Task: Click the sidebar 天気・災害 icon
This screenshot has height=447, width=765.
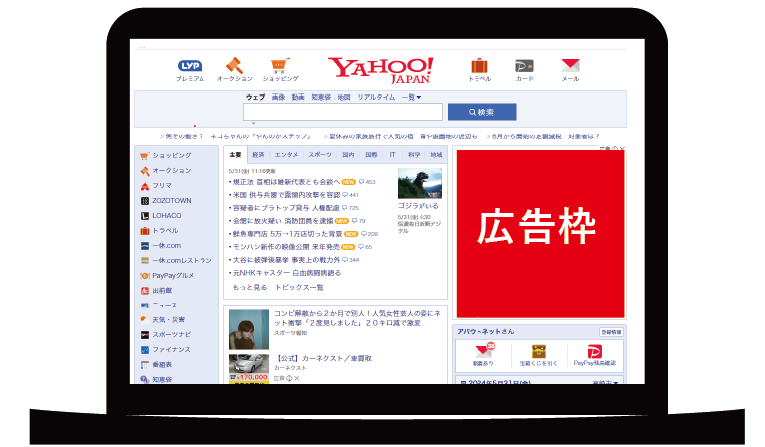Action: (144, 320)
